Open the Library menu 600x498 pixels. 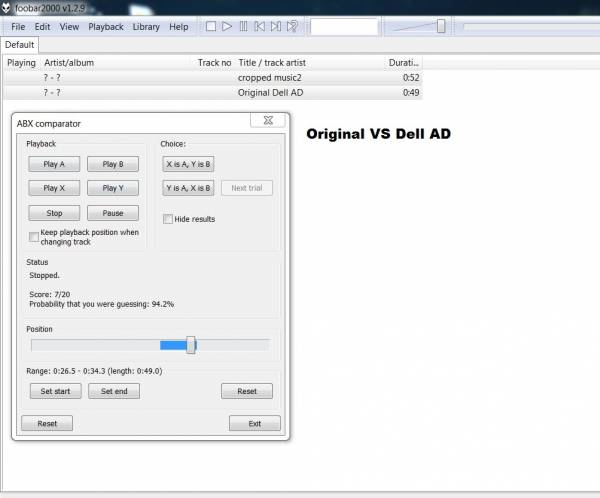click(146, 27)
